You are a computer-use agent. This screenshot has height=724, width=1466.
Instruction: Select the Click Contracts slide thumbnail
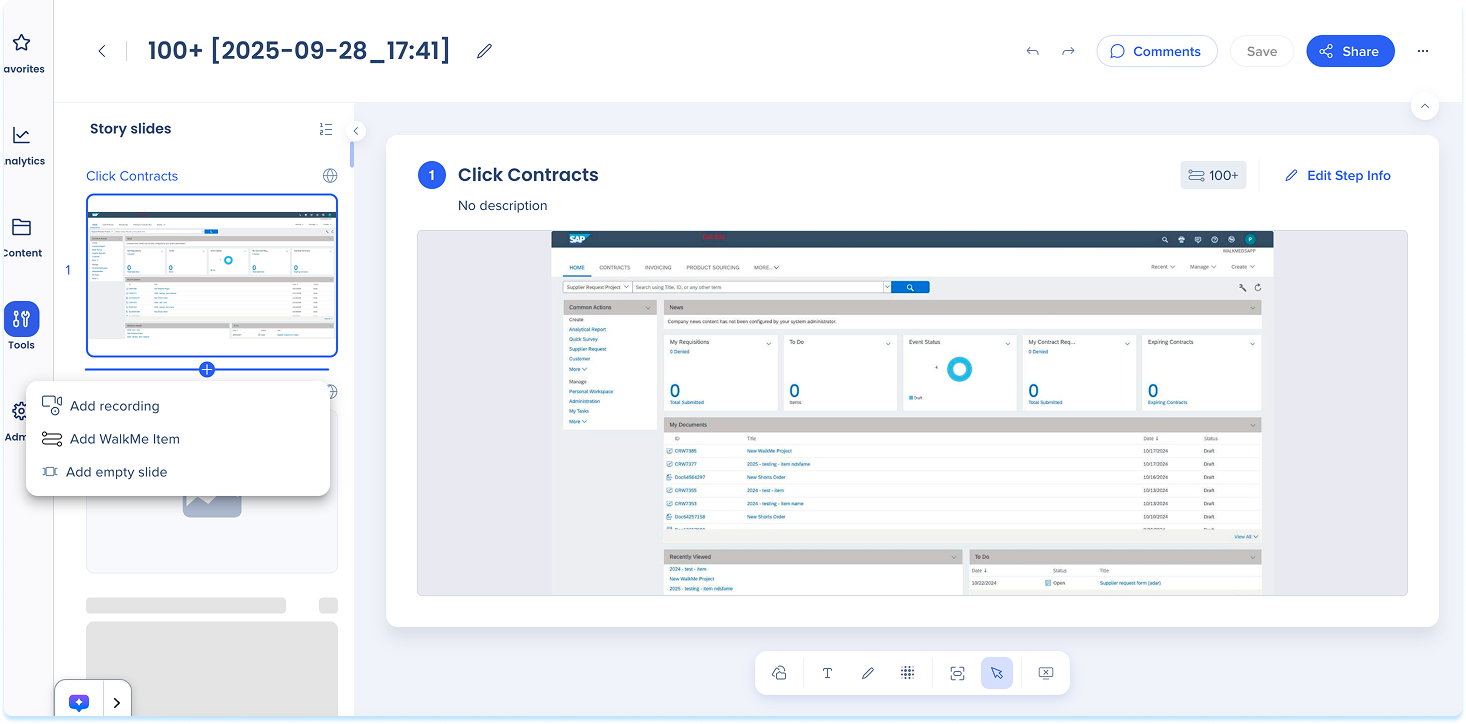(212, 275)
